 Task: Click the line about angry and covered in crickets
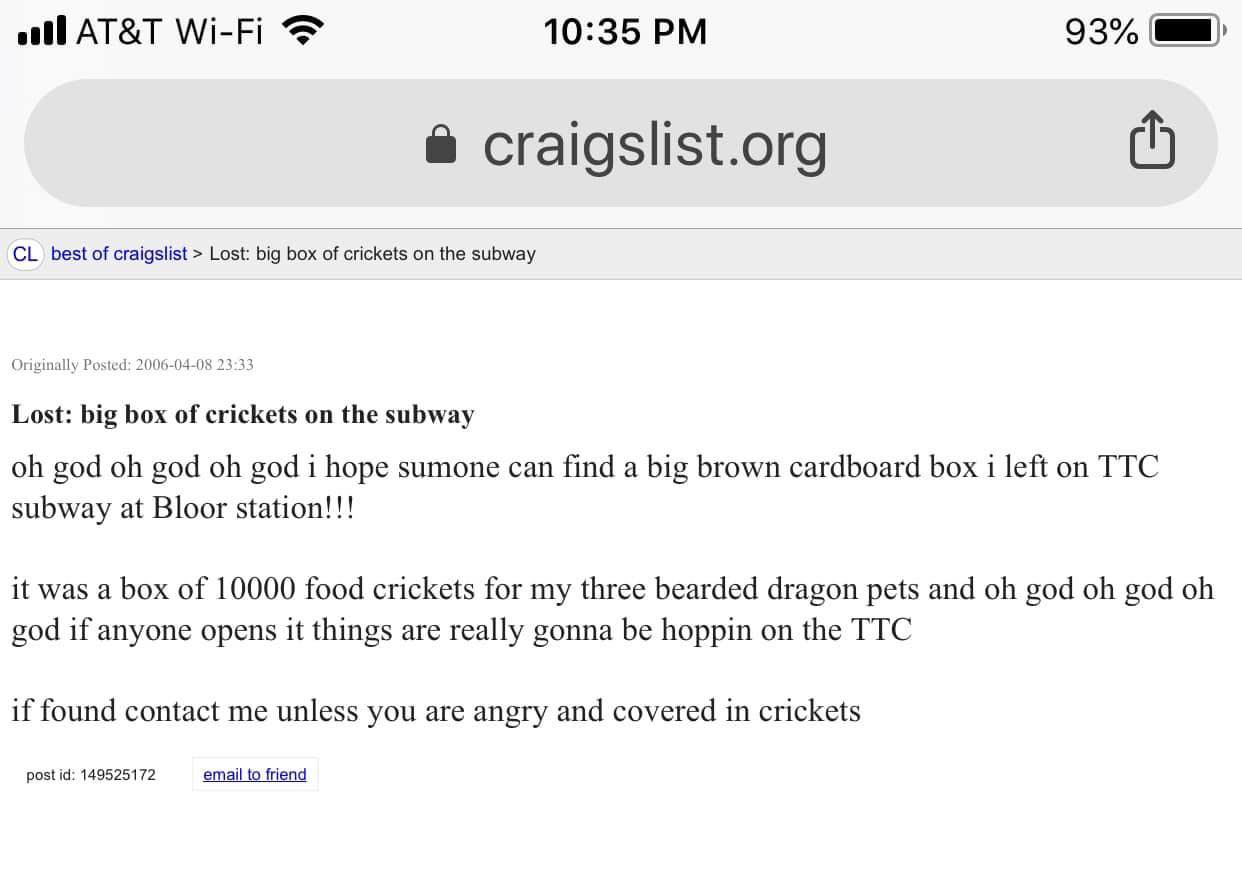pyautogui.click(x=436, y=711)
